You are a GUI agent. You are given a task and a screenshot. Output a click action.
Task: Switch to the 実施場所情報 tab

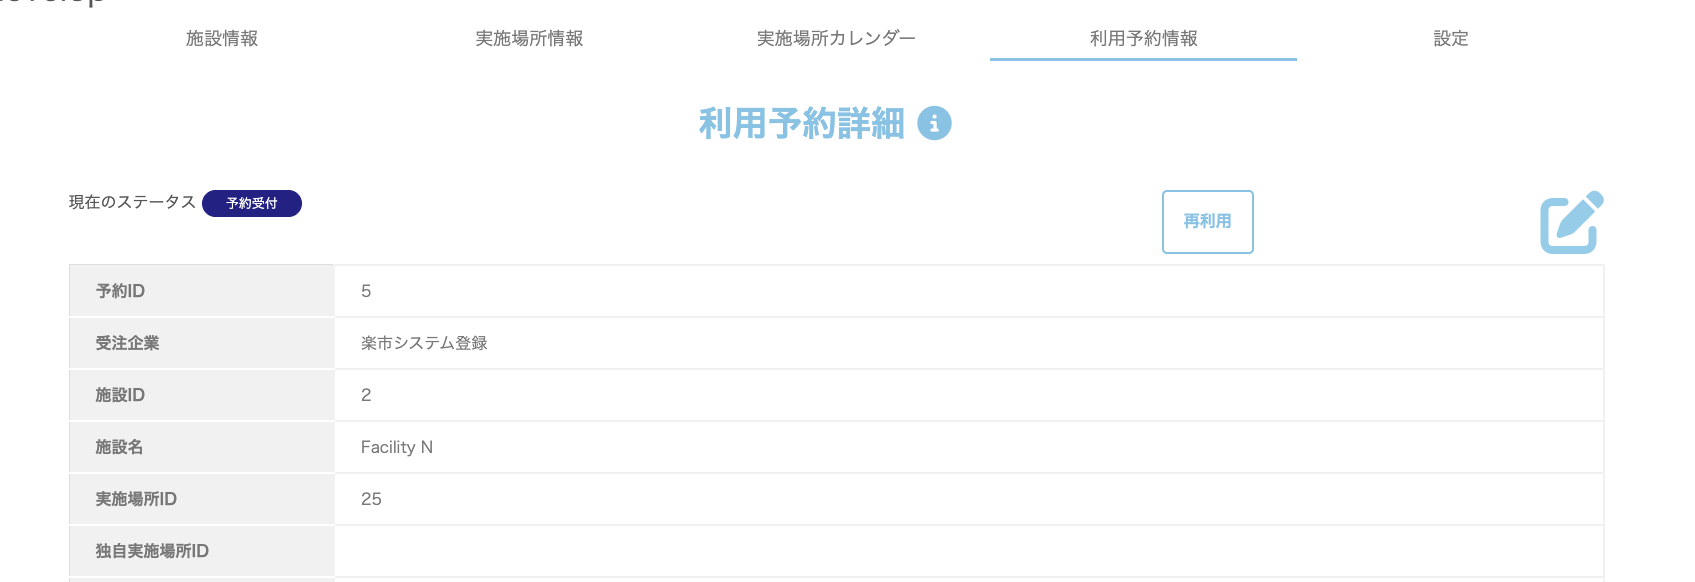529,39
